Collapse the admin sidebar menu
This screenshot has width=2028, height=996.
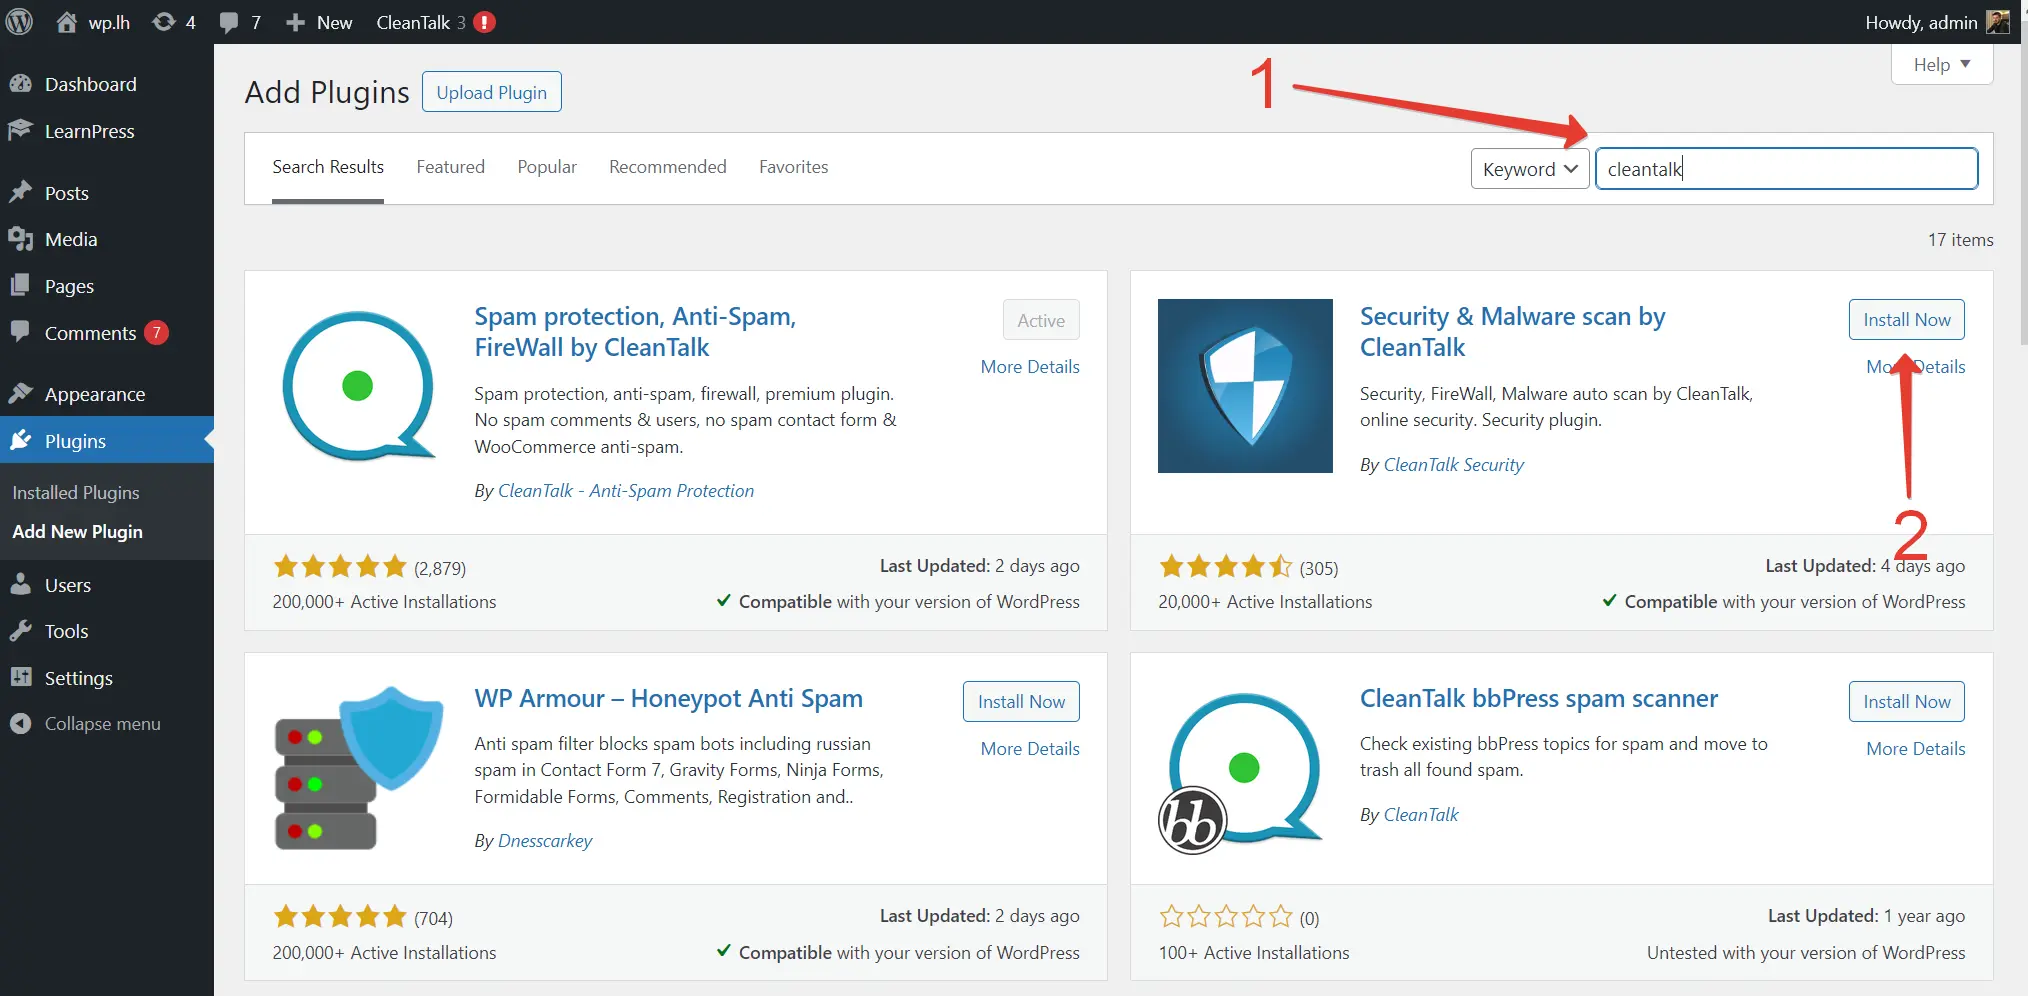click(22, 723)
